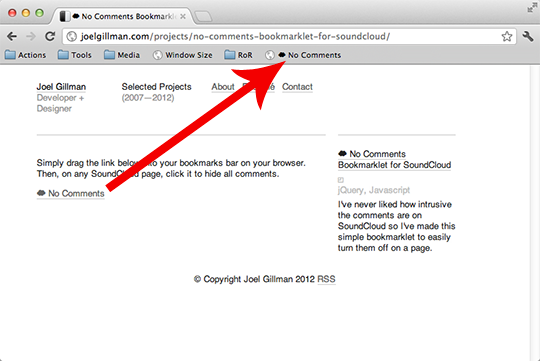Open the Tools bookmarks folder
The image size is (540, 361).
click(75, 55)
